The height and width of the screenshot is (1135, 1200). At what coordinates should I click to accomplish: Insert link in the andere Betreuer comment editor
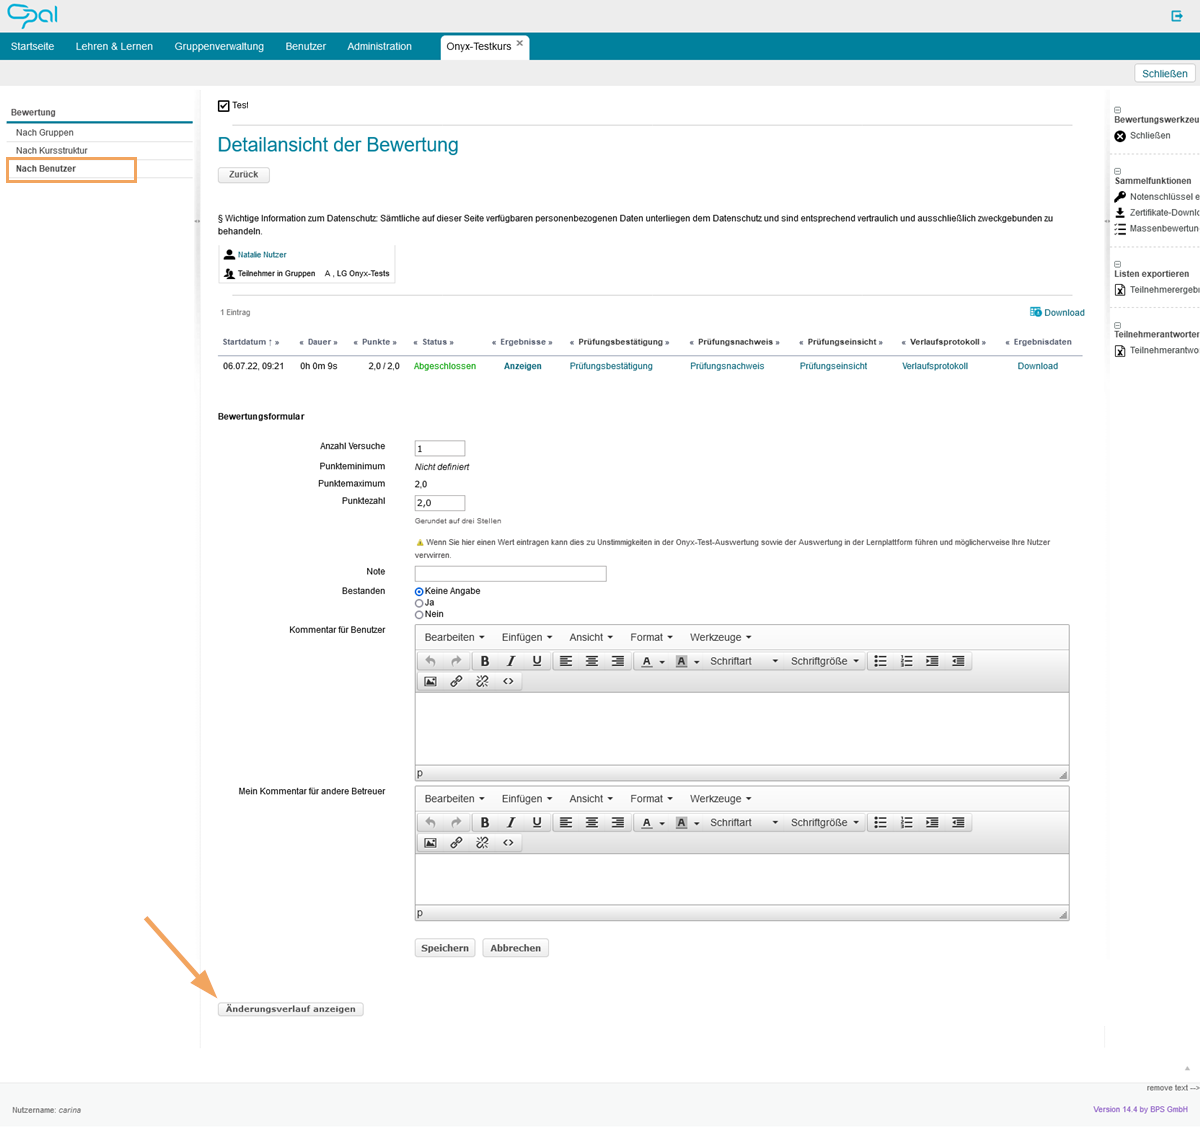pyautogui.click(x=456, y=843)
